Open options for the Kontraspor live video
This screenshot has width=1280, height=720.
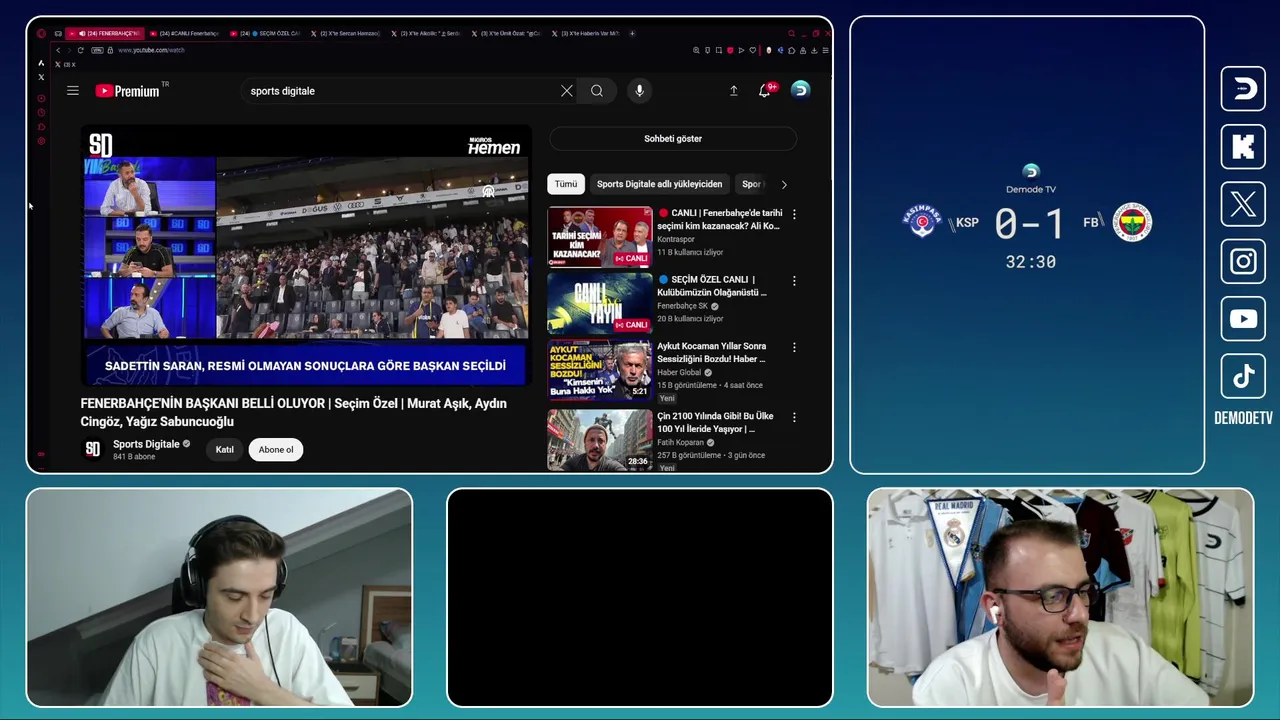pyautogui.click(x=794, y=214)
